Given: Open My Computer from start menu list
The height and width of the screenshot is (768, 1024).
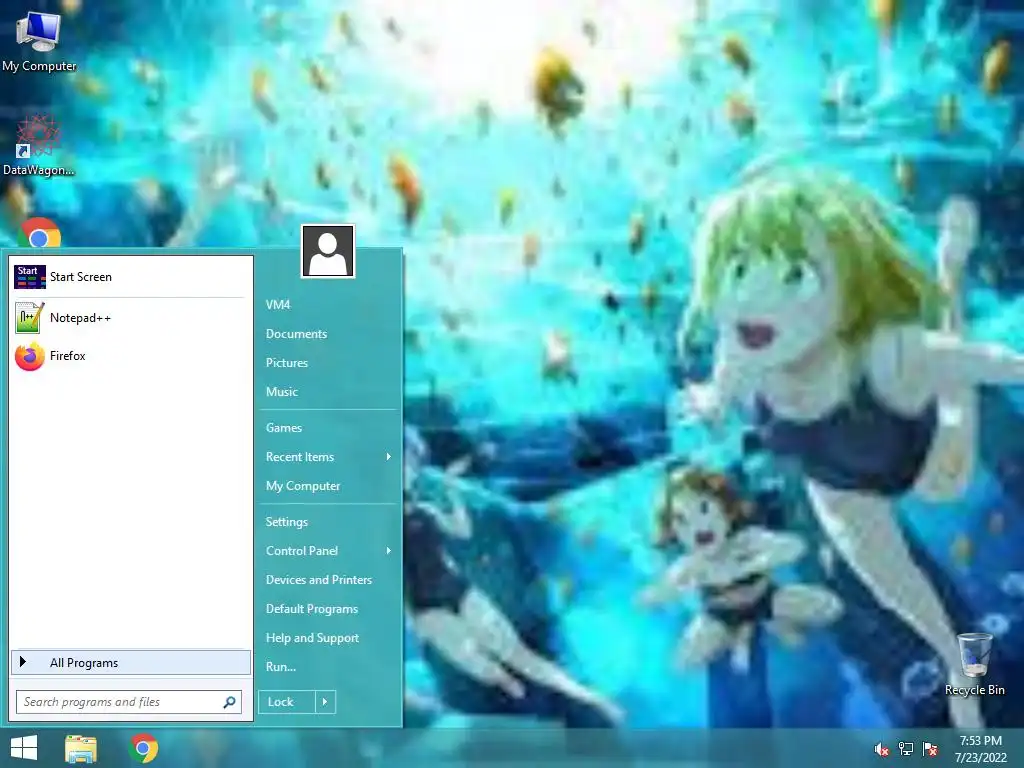Looking at the screenshot, I should pyautogui.click(x=303, y=486).
